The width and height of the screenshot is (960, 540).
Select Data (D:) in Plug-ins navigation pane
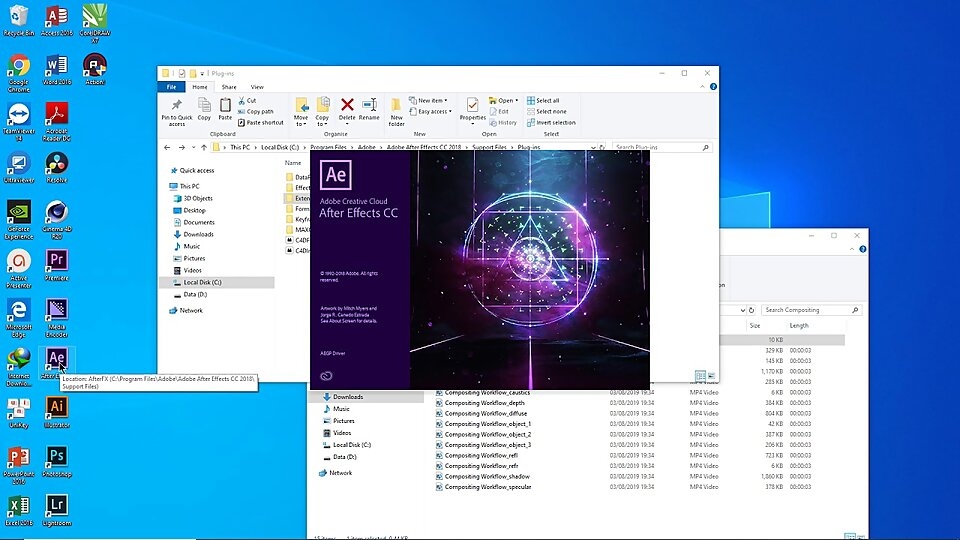click(x=190, y=294)
